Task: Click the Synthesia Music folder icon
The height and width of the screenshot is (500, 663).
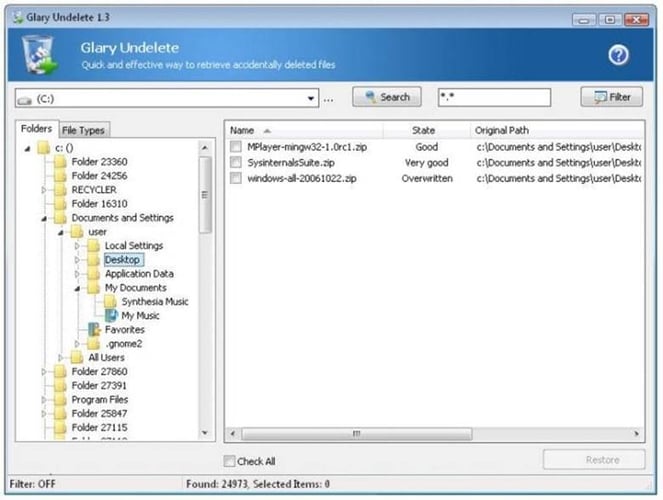Action: [112, 301]
